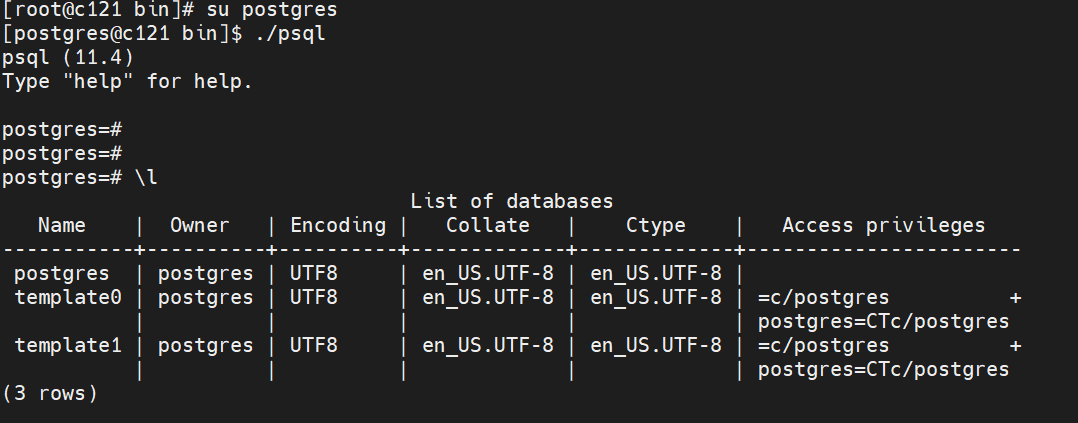Click the "List of databases" title
The image size is (1078, 423).
coord(511,202)
